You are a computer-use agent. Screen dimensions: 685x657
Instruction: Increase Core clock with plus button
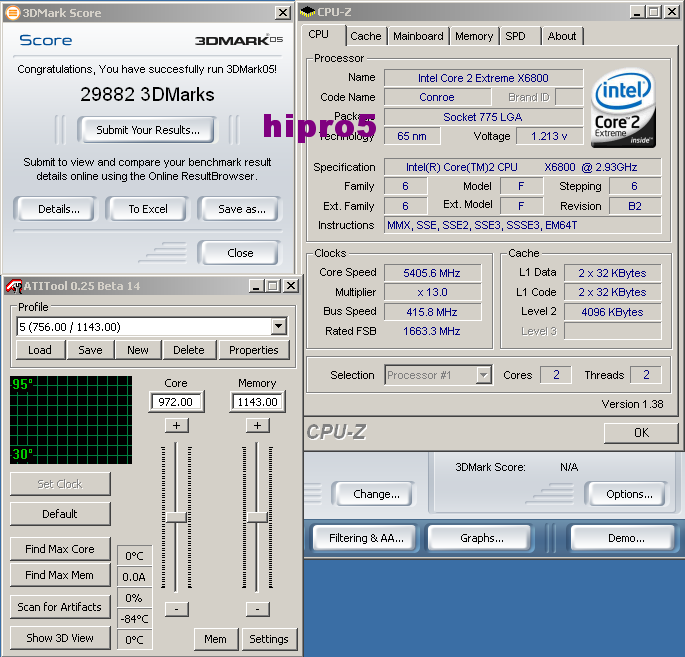176,425
